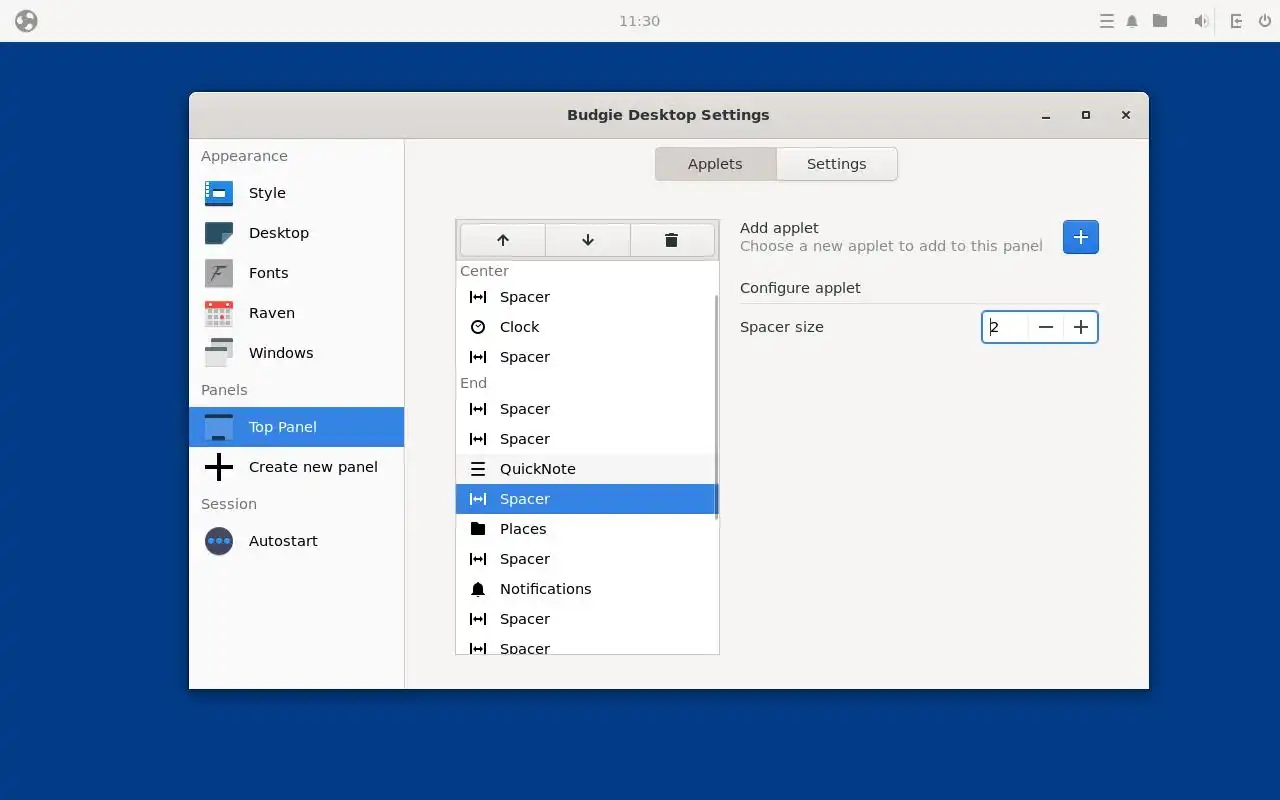Select the Notifications applet row
Screen dimensions: 1280x800
click(x=587, y=589)
